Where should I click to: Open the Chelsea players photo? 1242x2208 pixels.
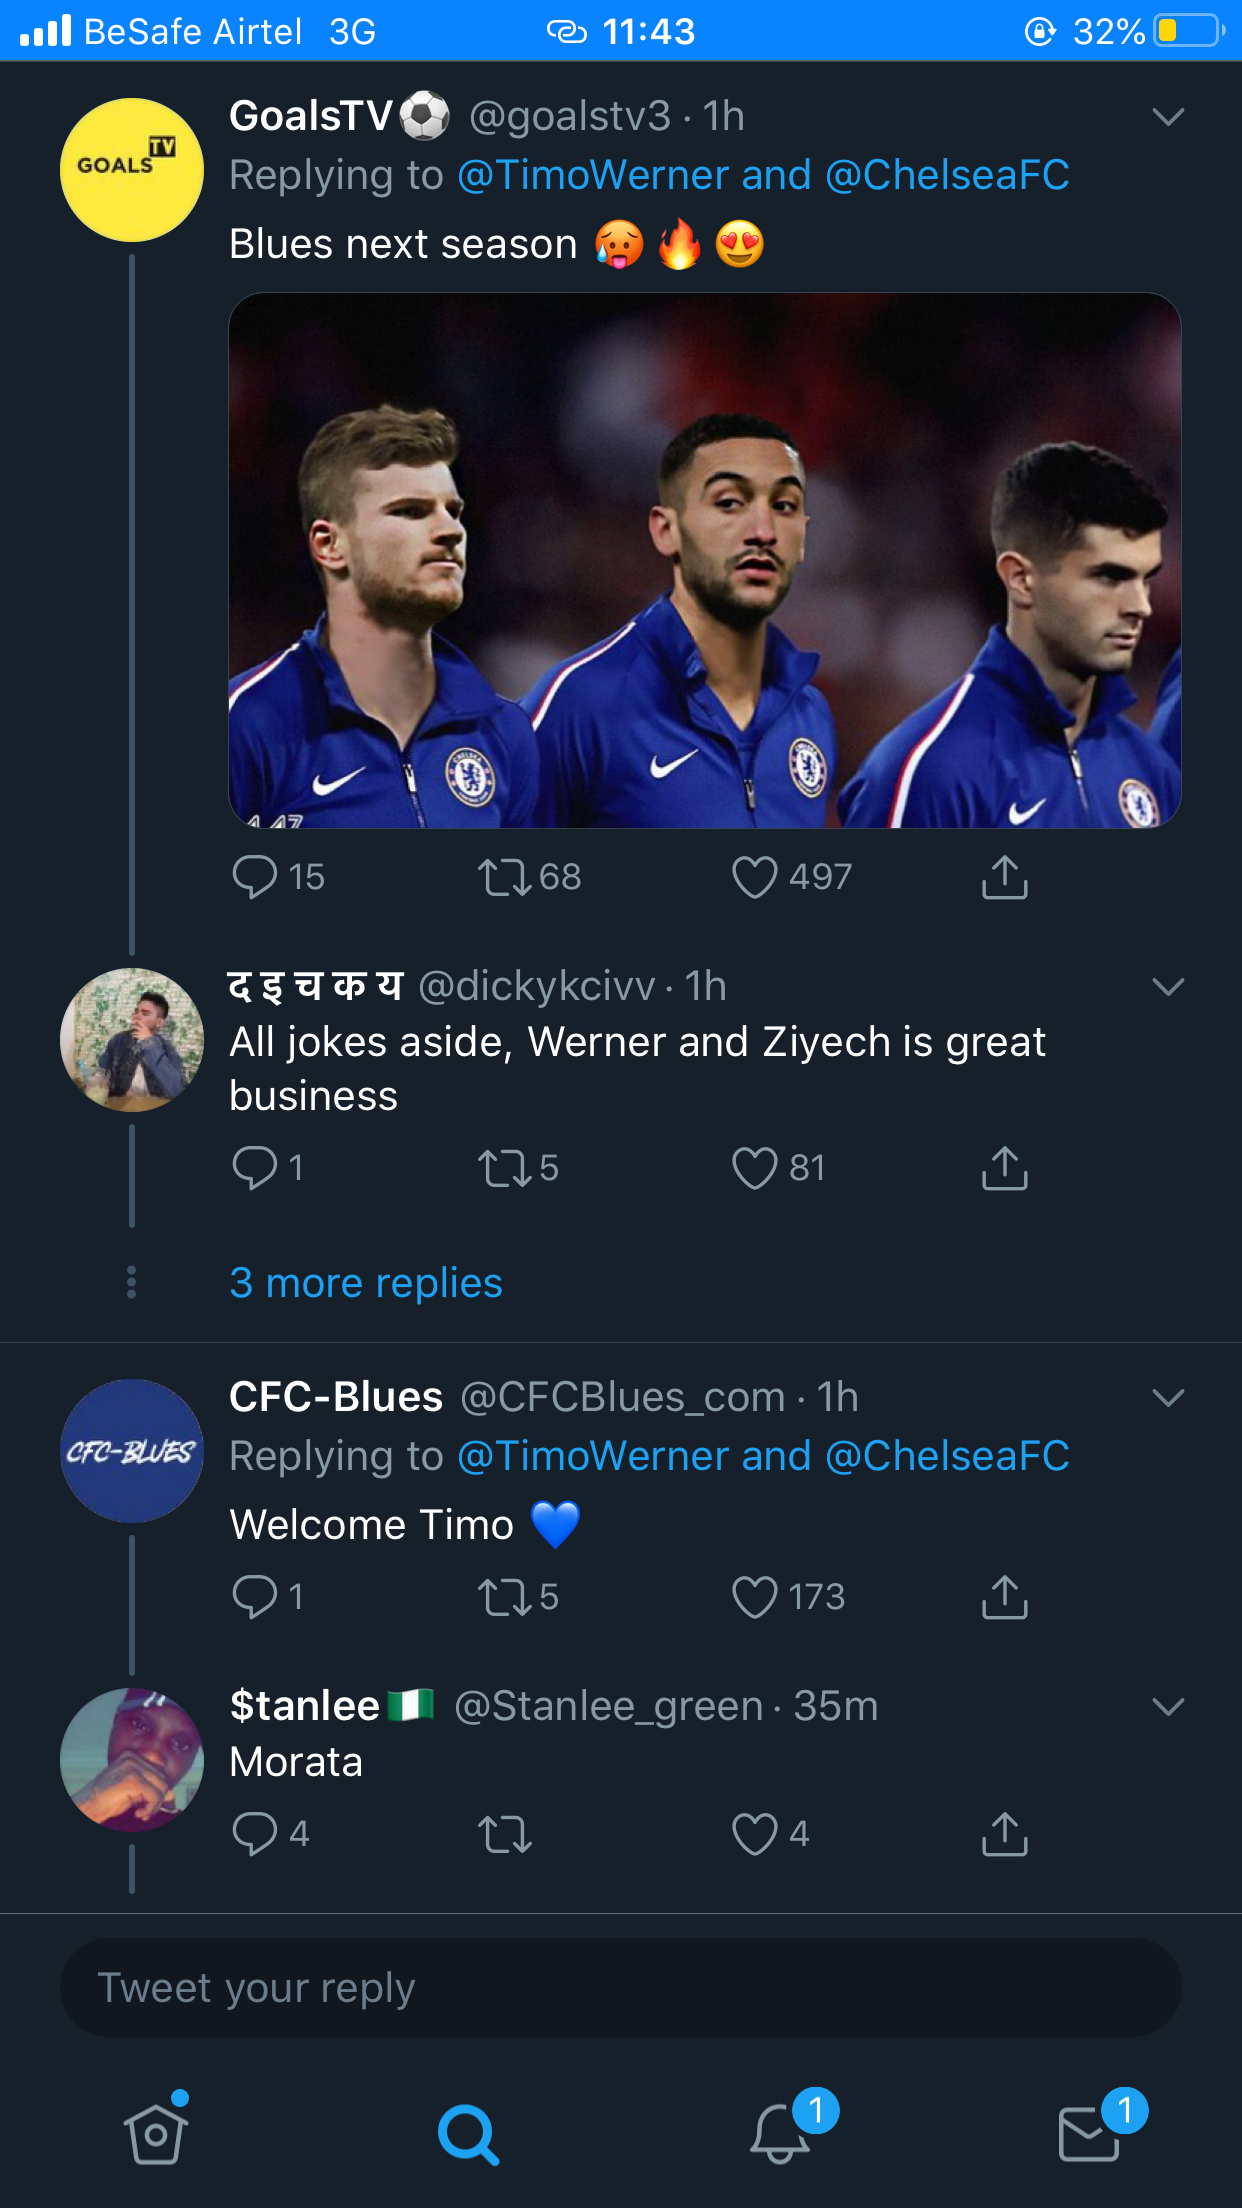[705, 560]
